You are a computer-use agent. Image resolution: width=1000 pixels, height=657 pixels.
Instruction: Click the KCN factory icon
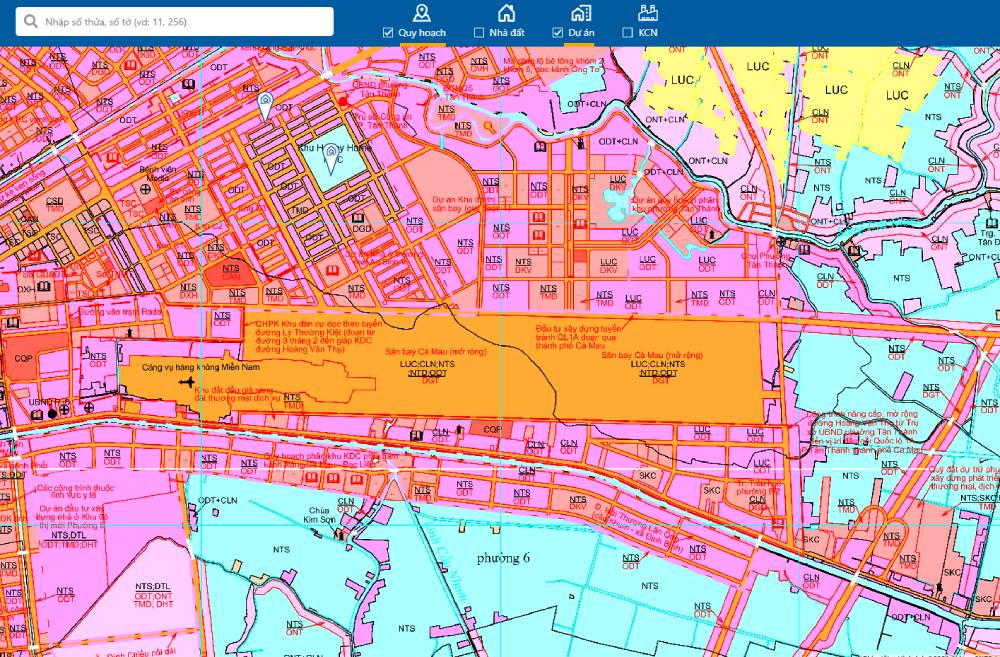click(647, 12)
